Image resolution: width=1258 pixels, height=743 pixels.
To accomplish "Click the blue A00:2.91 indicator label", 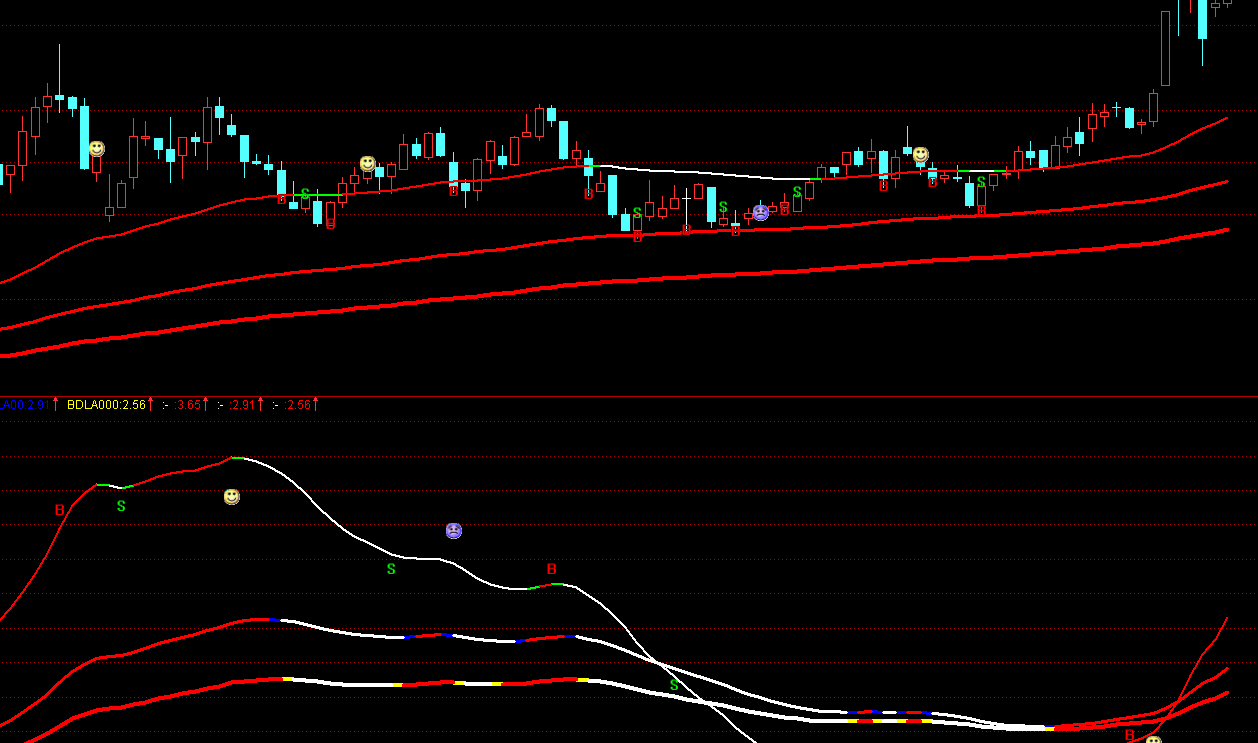I will 24,405.
